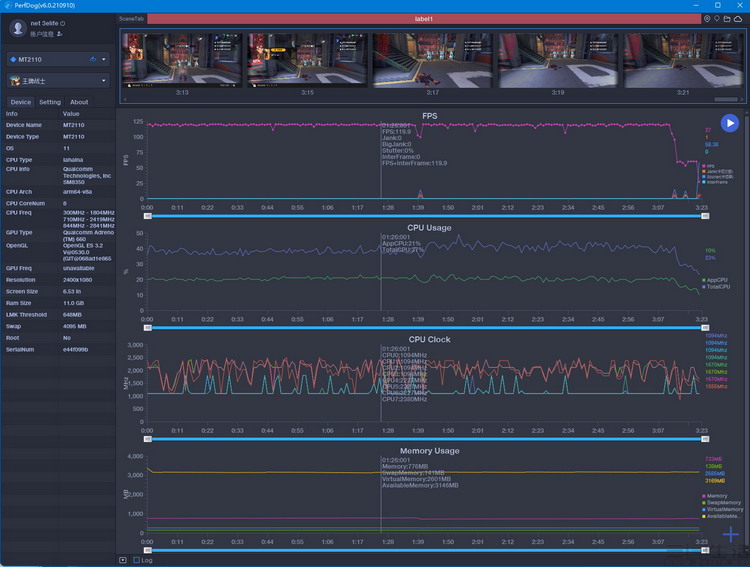Toggle FPS series in FPS legend
Viewport: 750px width, 567px height.
[708, 166]
